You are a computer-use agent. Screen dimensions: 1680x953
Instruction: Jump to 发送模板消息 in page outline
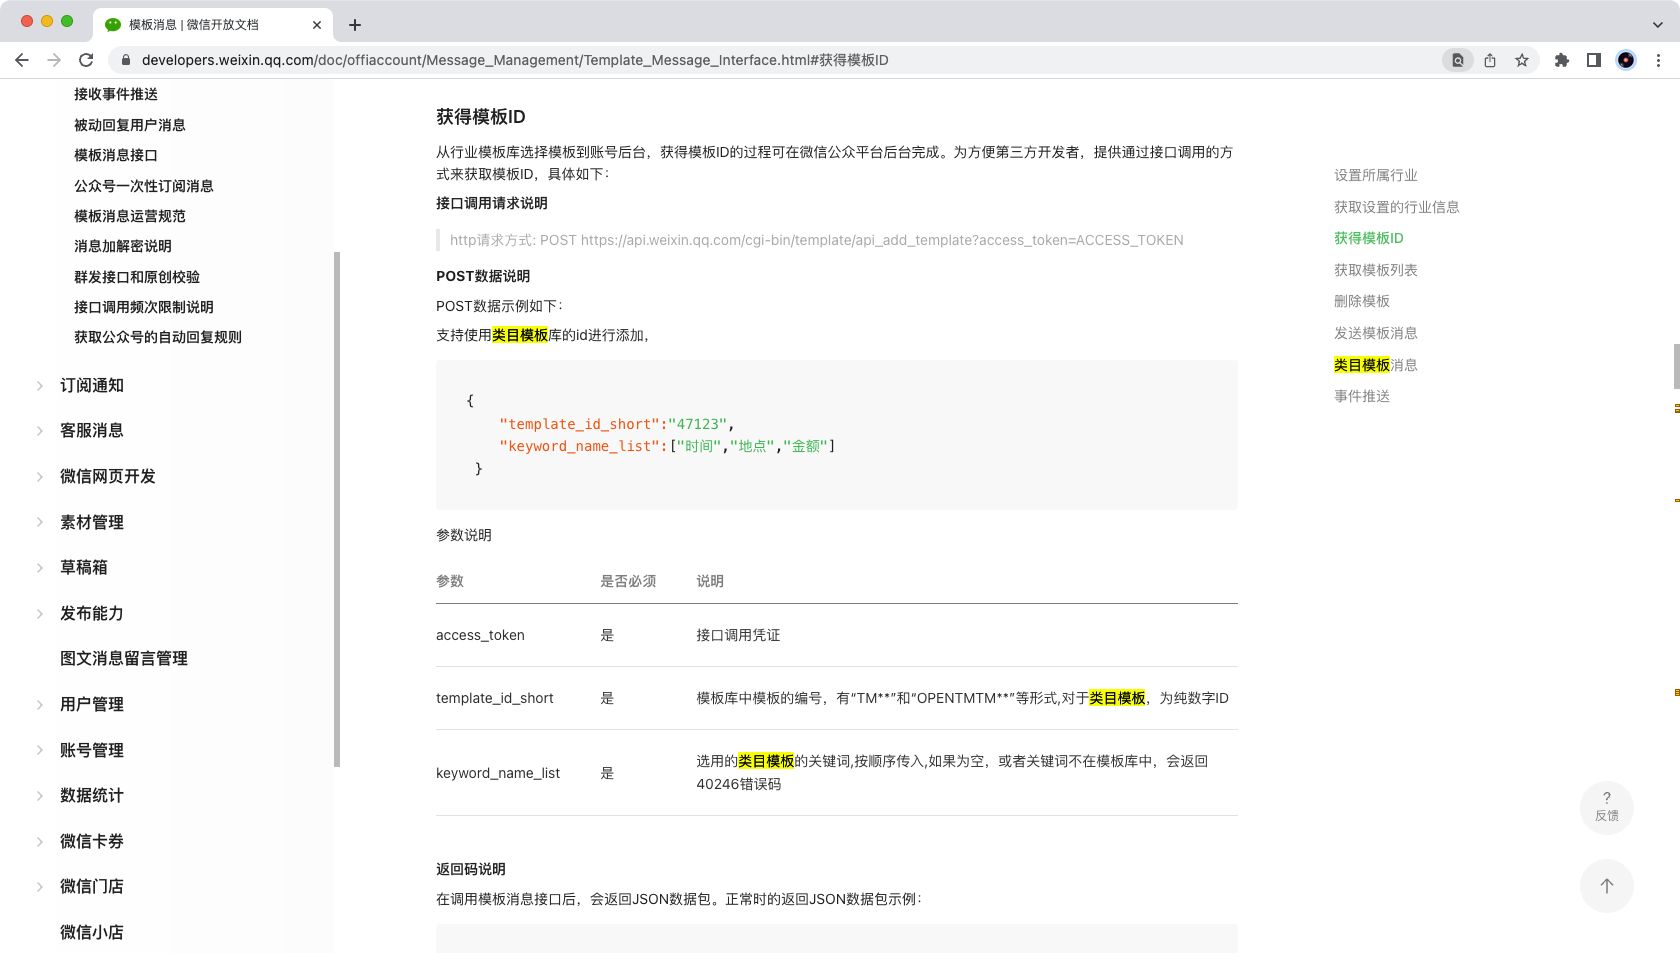pyautogui.click(x=1376, y=333)
